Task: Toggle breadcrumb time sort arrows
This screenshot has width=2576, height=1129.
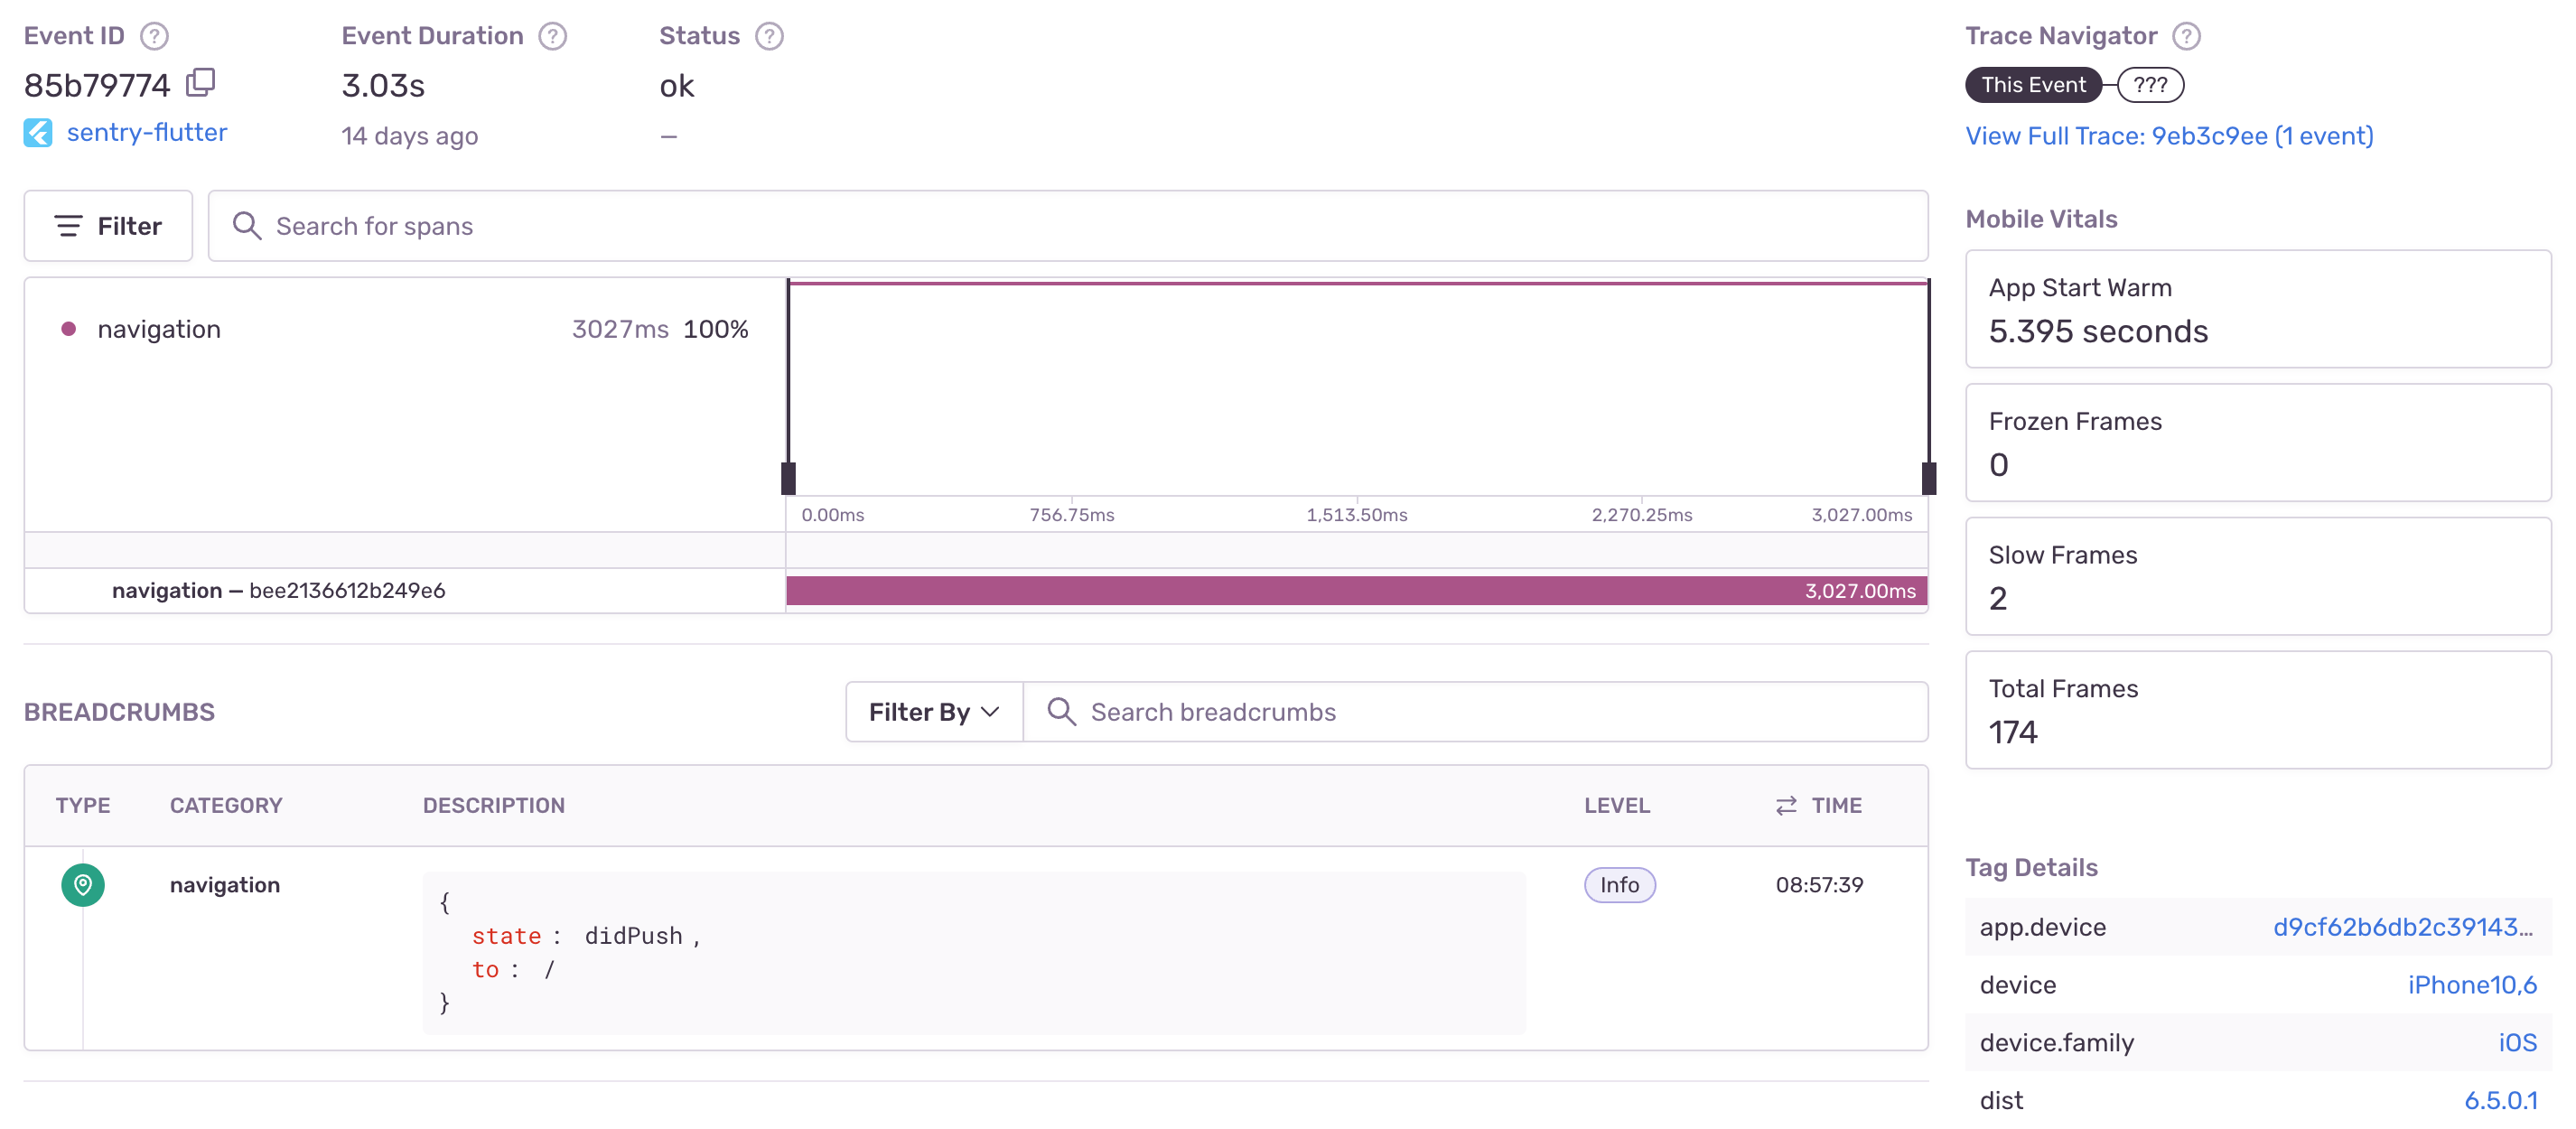Action: point(1785,805)
